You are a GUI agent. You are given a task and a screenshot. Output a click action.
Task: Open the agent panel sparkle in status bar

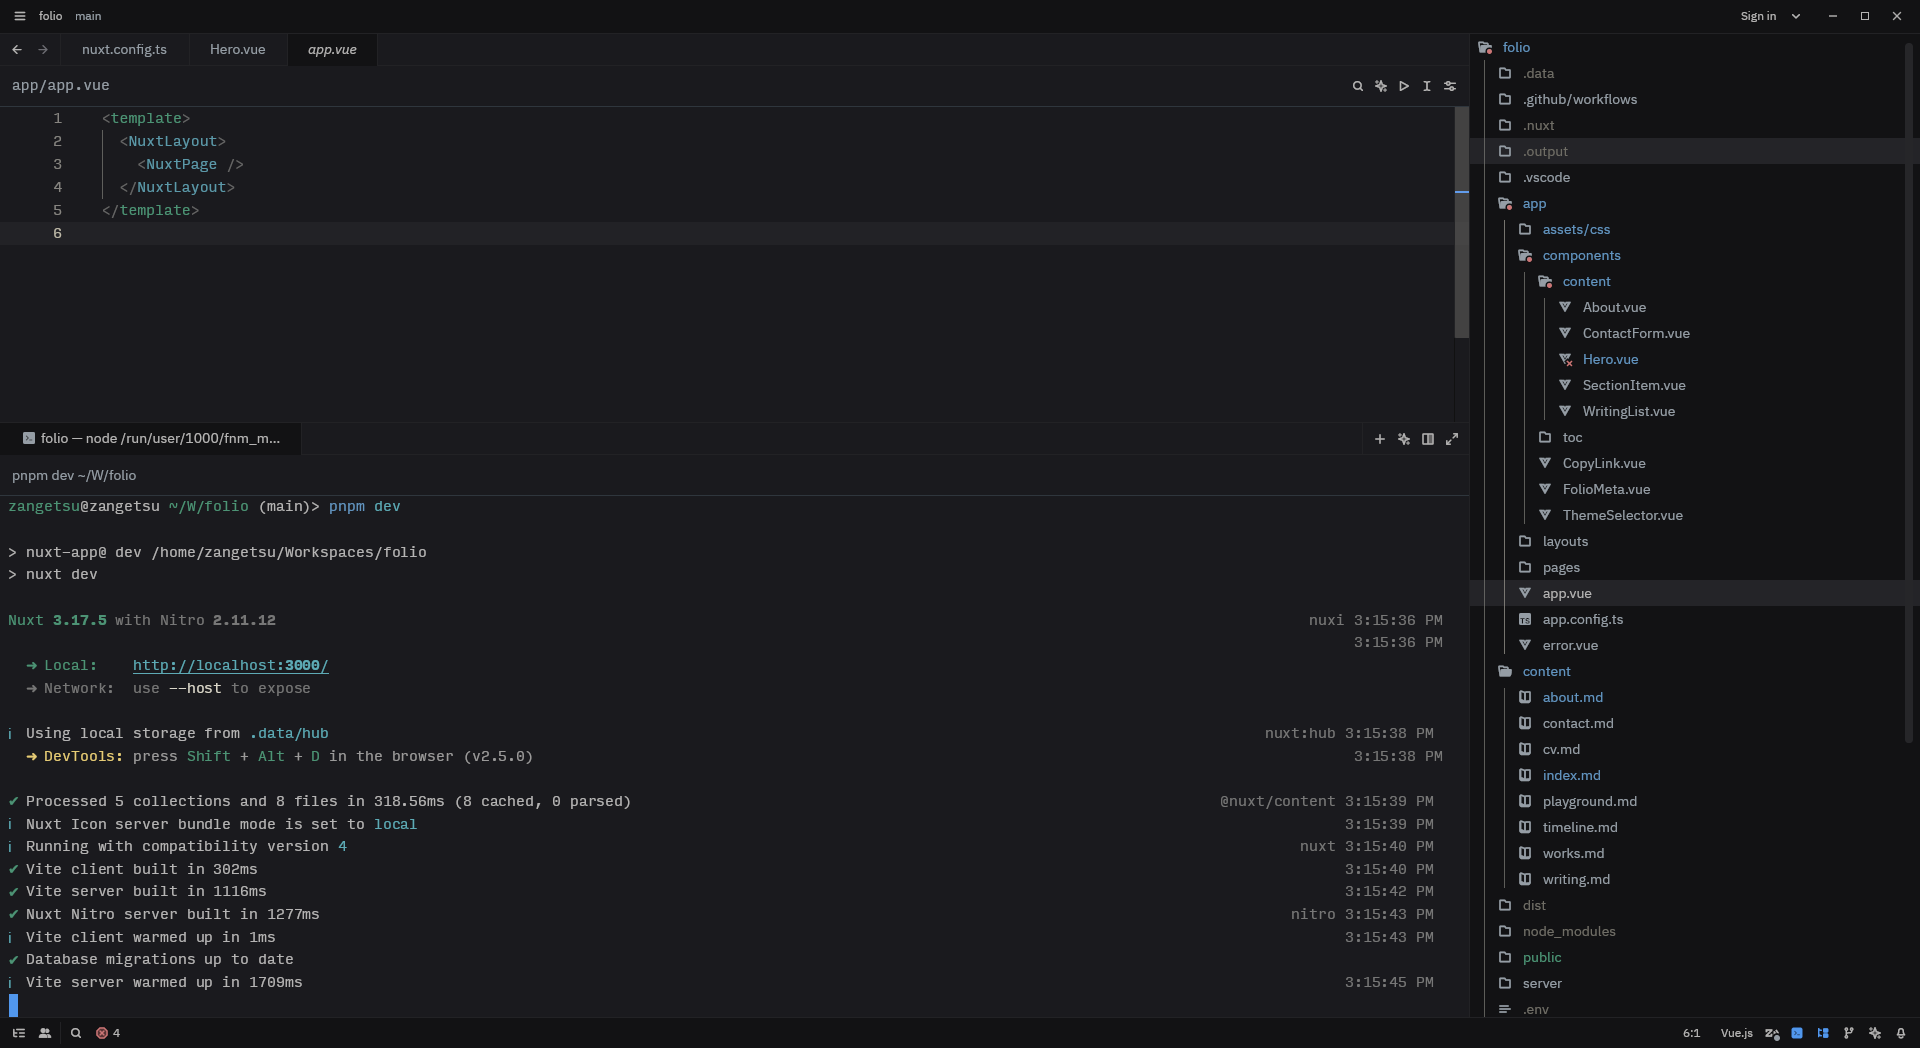1875,1033
